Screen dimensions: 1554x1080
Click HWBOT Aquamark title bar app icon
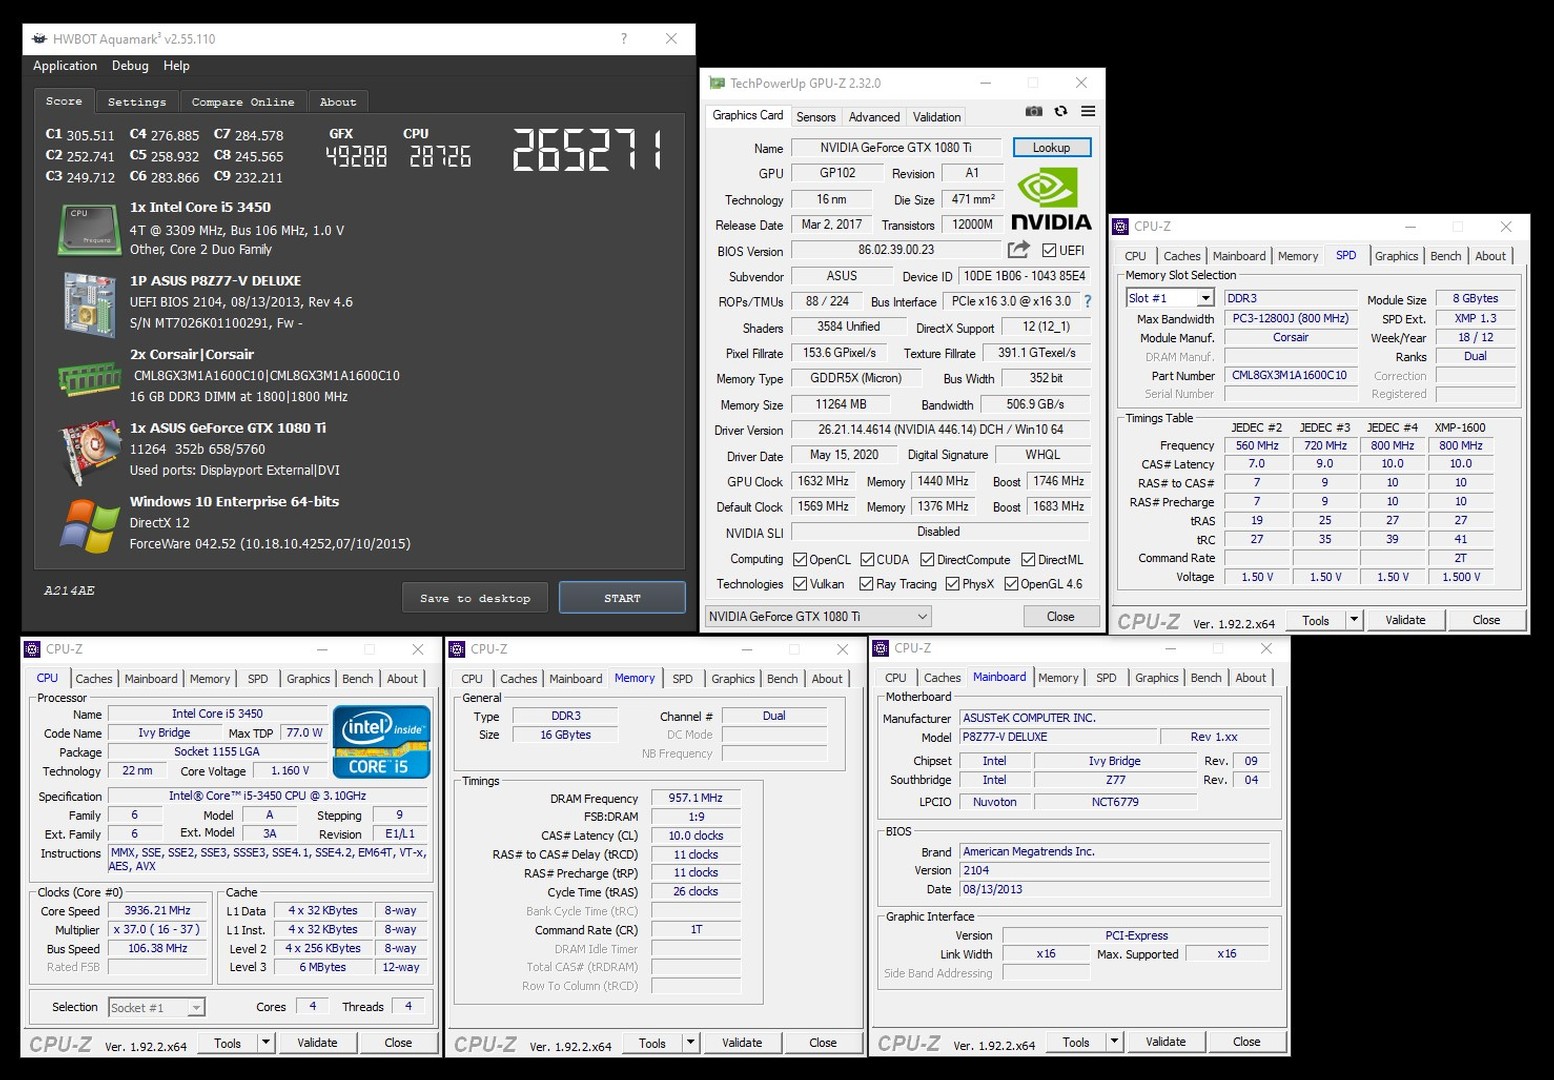pos(39,39)
